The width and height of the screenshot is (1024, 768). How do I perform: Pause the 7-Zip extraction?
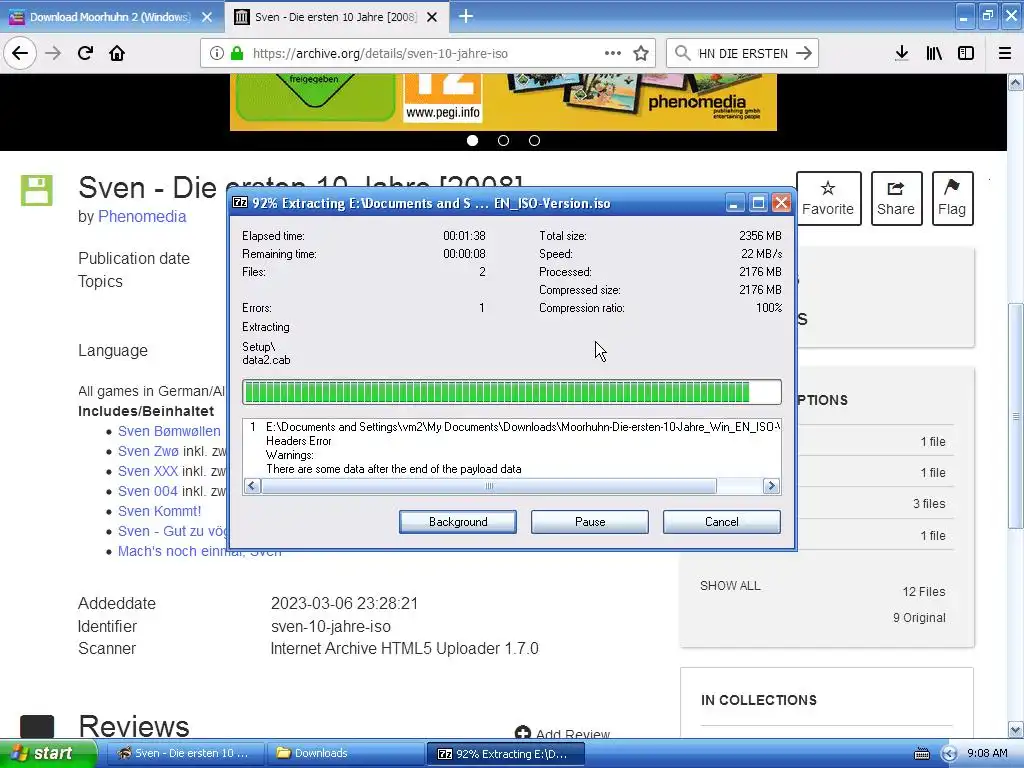pos(590,522)
